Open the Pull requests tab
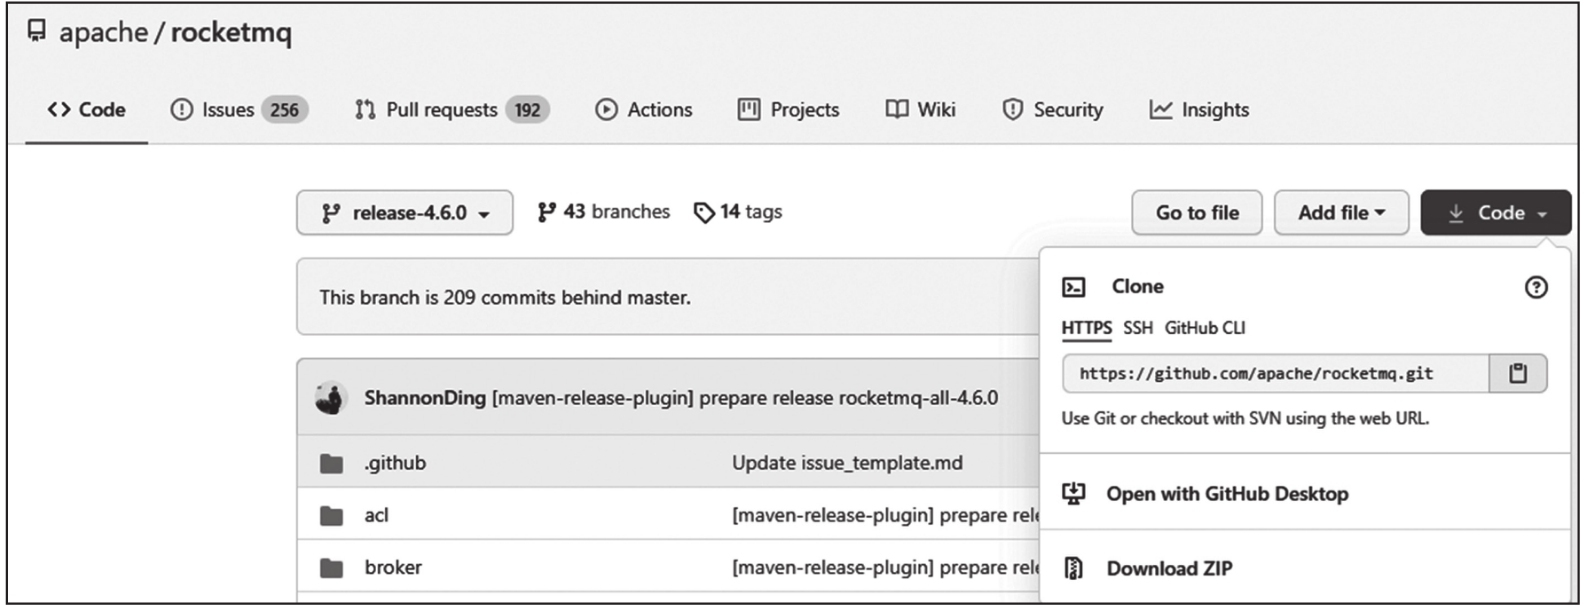Viewport: 1585px width, 606px height. coord(452,110)
